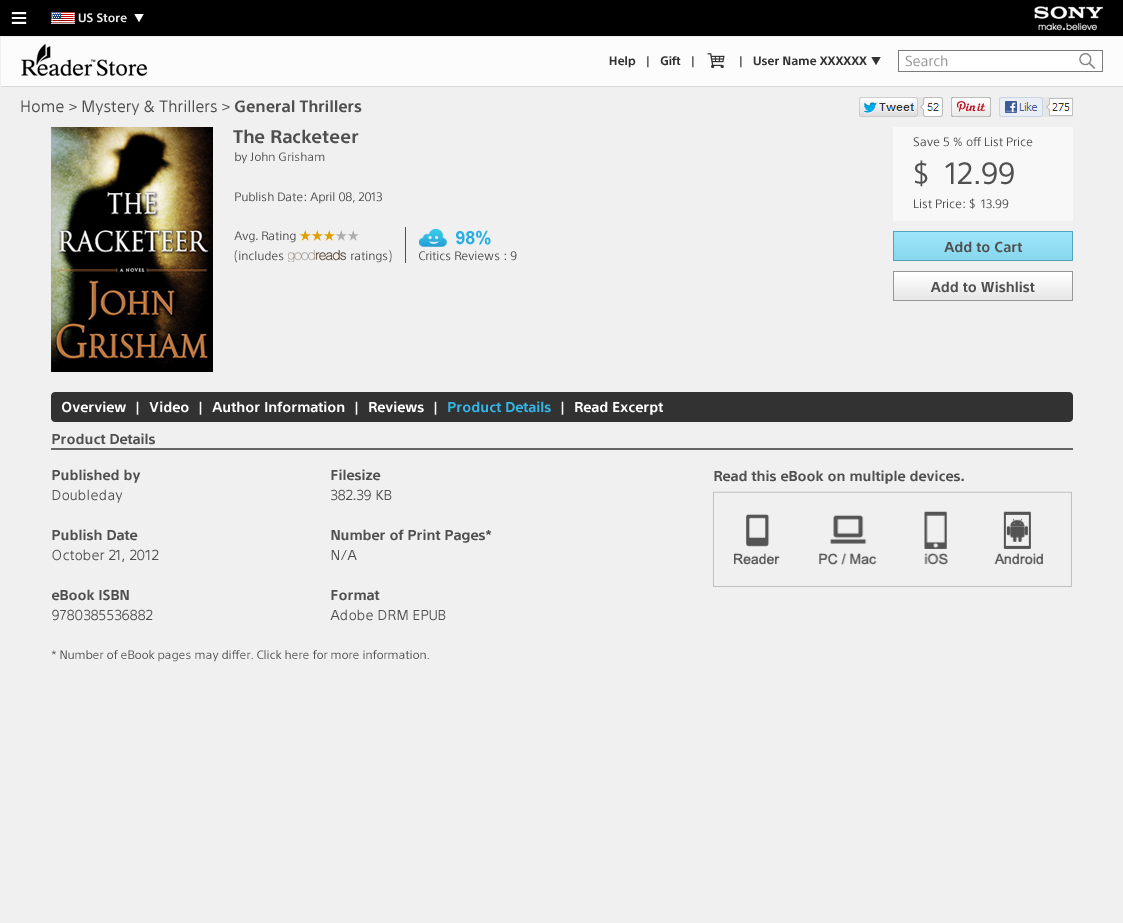Open the Gift link
Image resolution: width=1123 pixels, height=923 pixels.
coord(670,61)
